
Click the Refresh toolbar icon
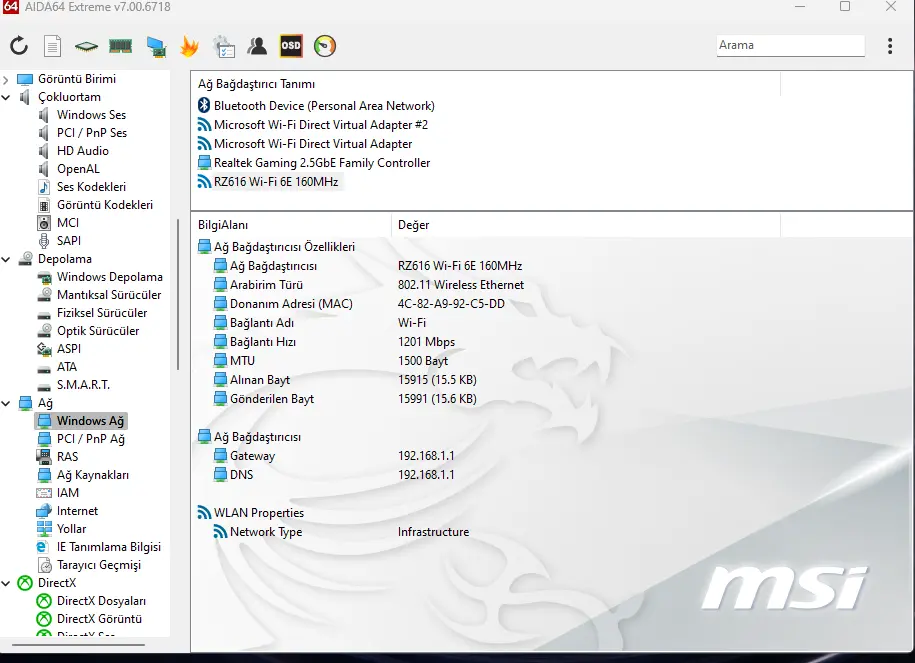(19, 46)
